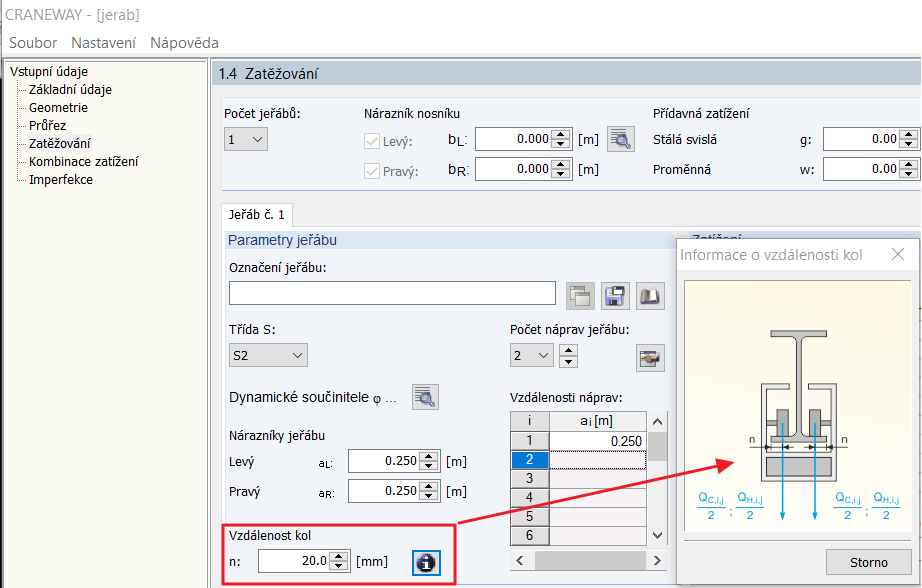Toggle the Levý buffer checkbox
Image resolution: width=922 pixels, height=588 pixels.
tap(372, 141)
